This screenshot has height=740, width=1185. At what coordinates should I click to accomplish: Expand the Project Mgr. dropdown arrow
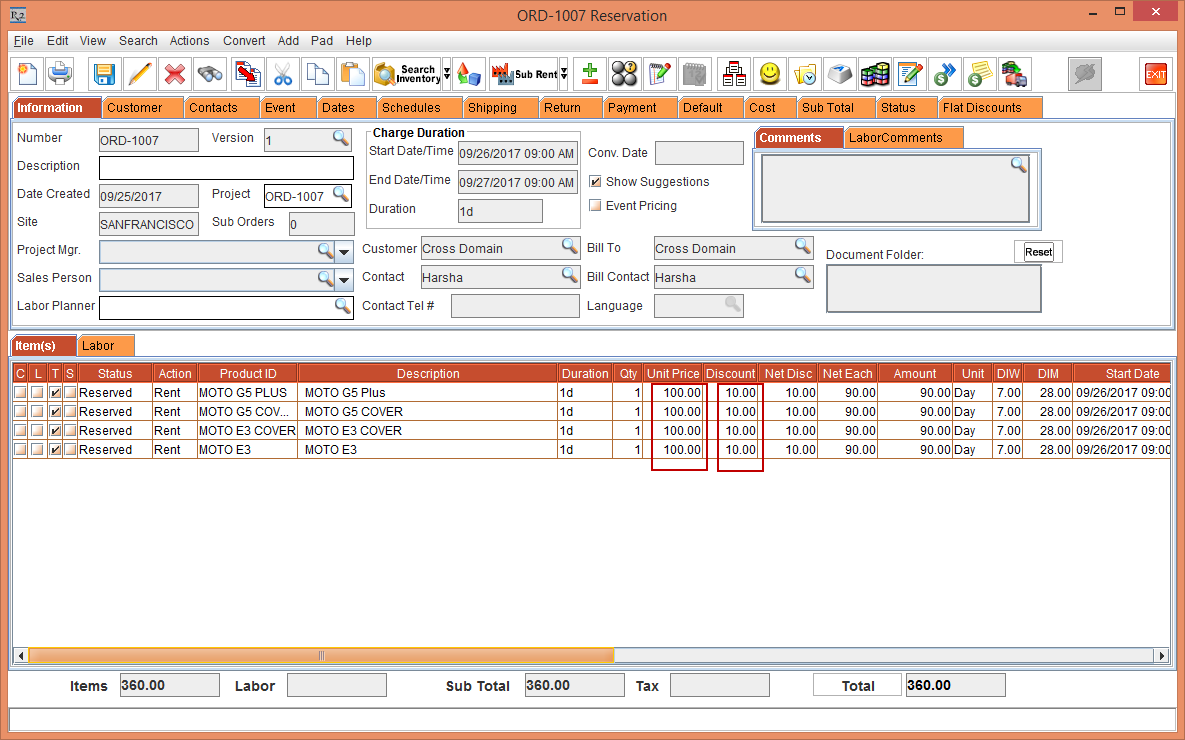[344, 251]
